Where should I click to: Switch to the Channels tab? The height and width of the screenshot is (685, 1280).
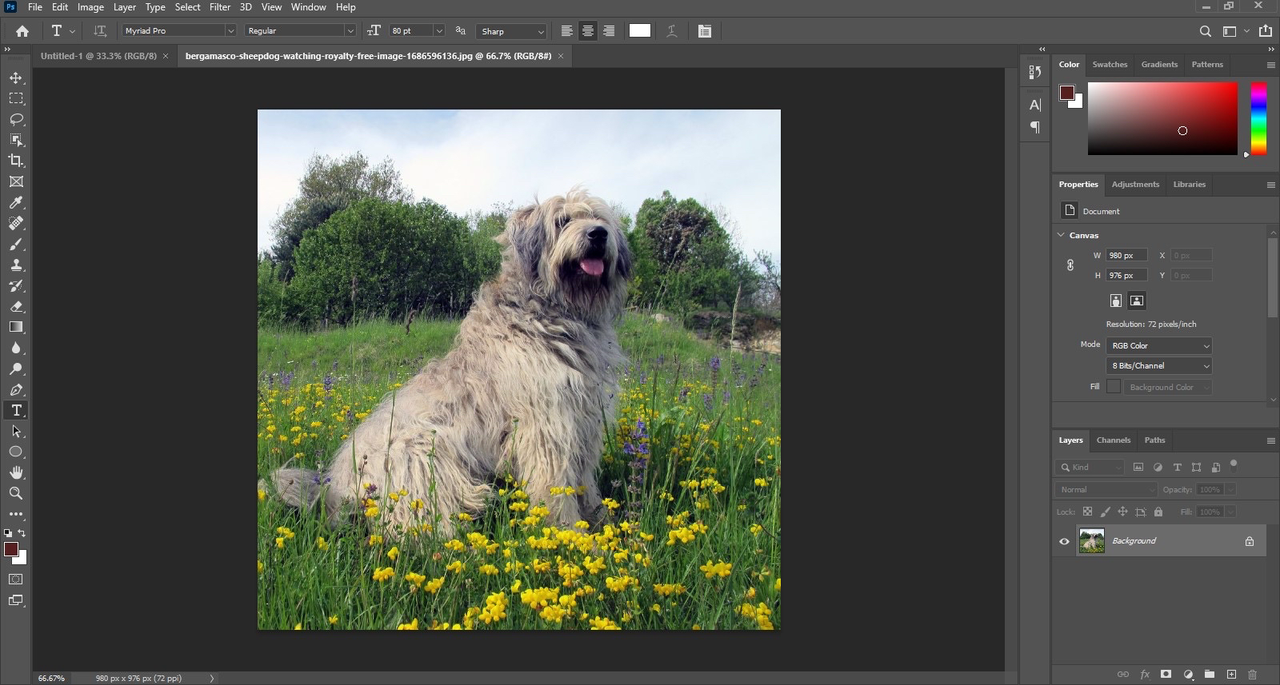[x=1113, y=440]
